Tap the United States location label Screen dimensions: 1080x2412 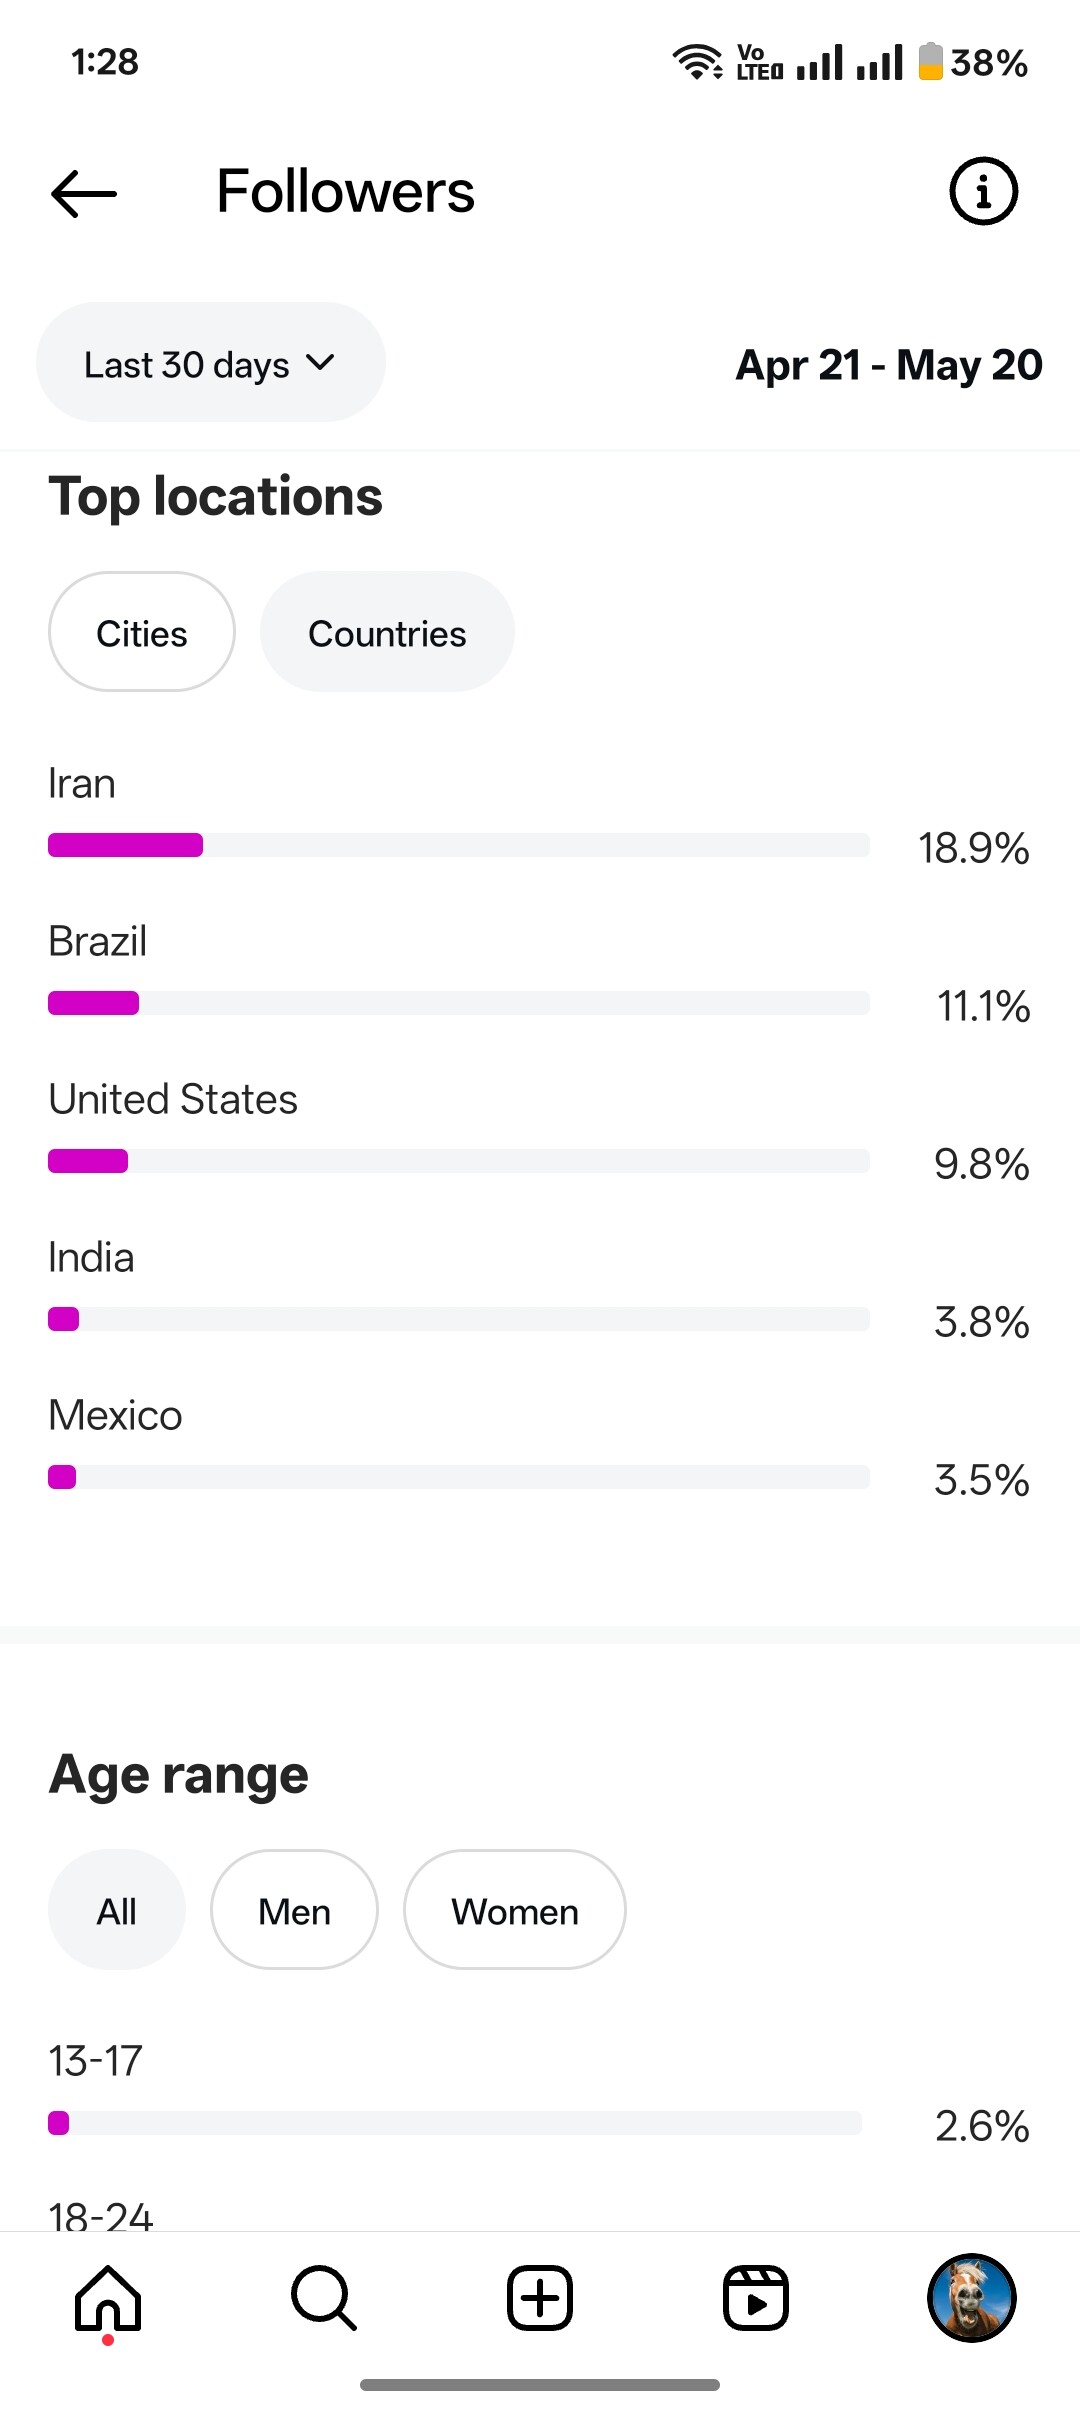tap(173, 1099)
